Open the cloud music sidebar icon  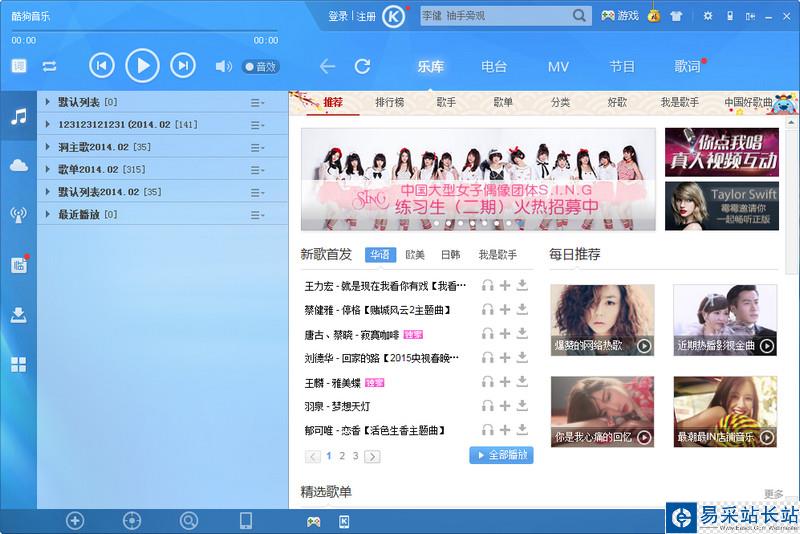point(19,165)
